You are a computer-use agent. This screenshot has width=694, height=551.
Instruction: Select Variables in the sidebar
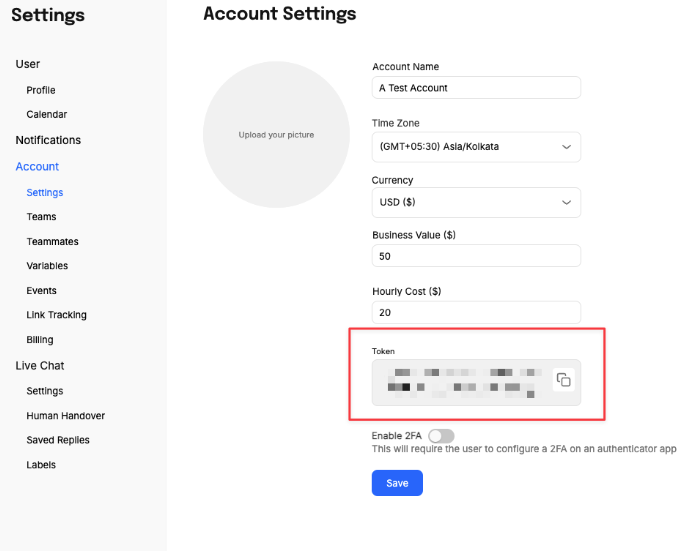(47, 266)
